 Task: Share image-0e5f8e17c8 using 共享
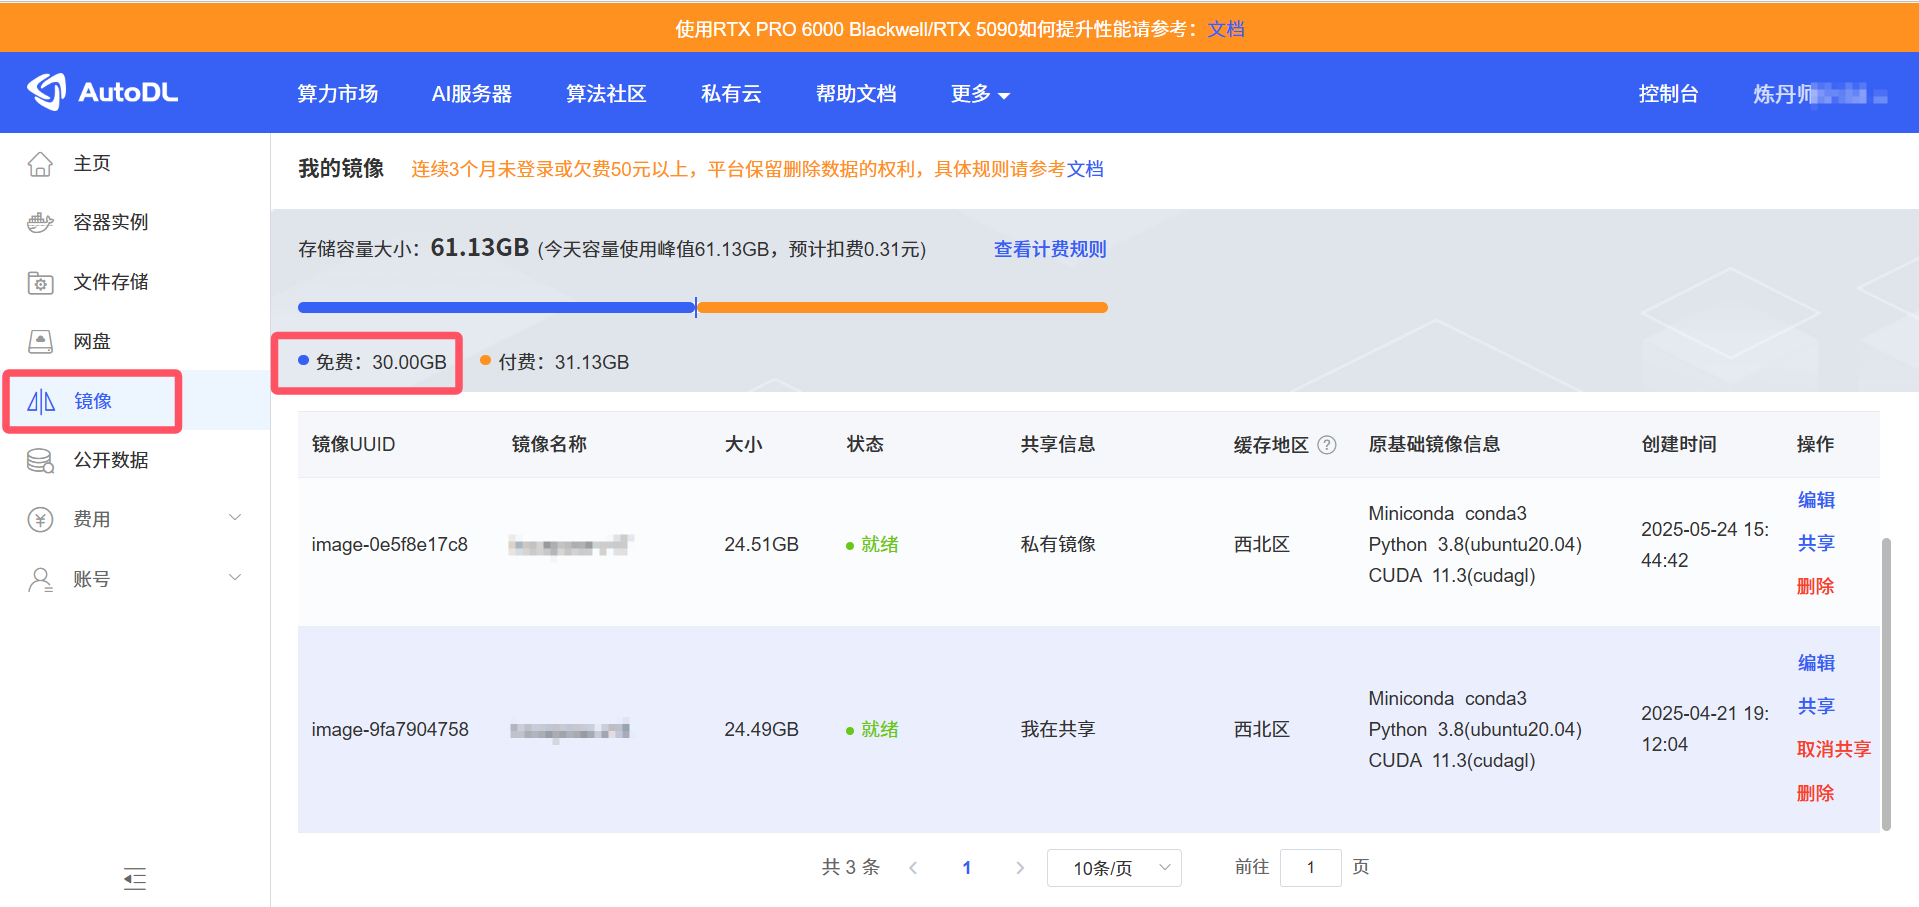[1815, 543]
